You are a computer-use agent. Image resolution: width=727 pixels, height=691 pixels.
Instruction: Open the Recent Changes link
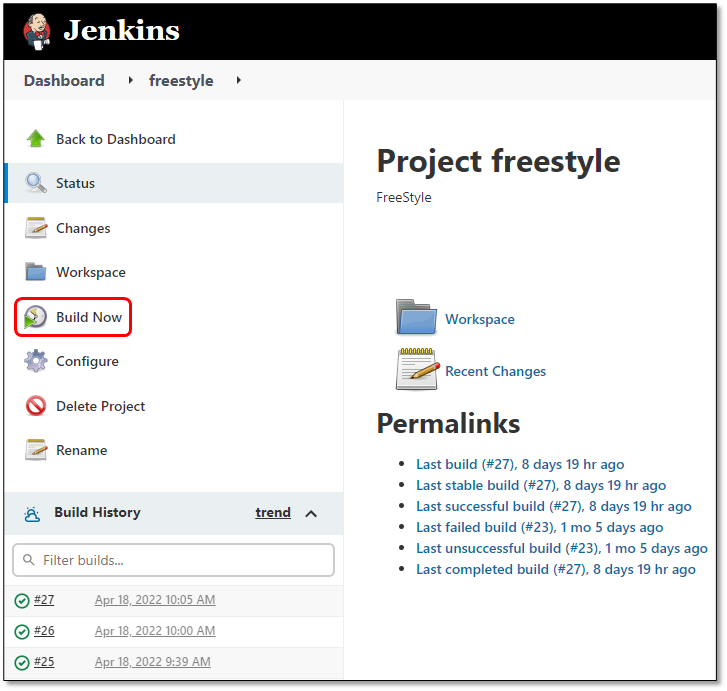tap(496, 371)
